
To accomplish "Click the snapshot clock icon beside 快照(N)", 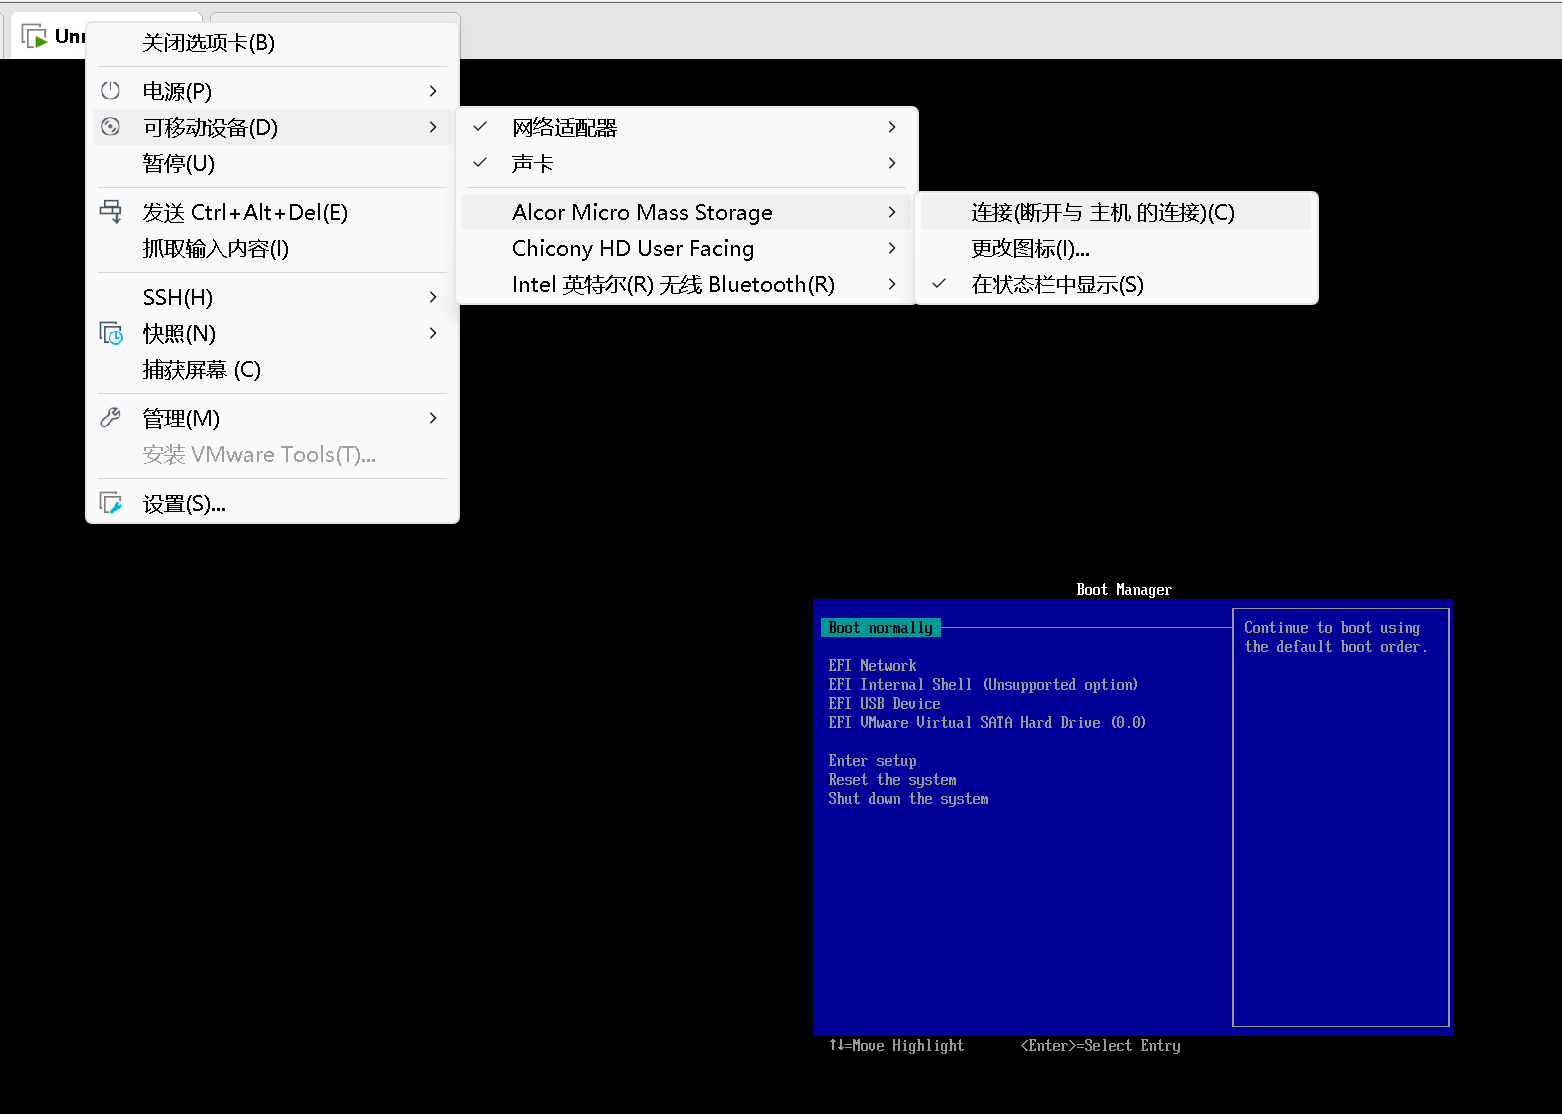I will (x=111, y=333).
